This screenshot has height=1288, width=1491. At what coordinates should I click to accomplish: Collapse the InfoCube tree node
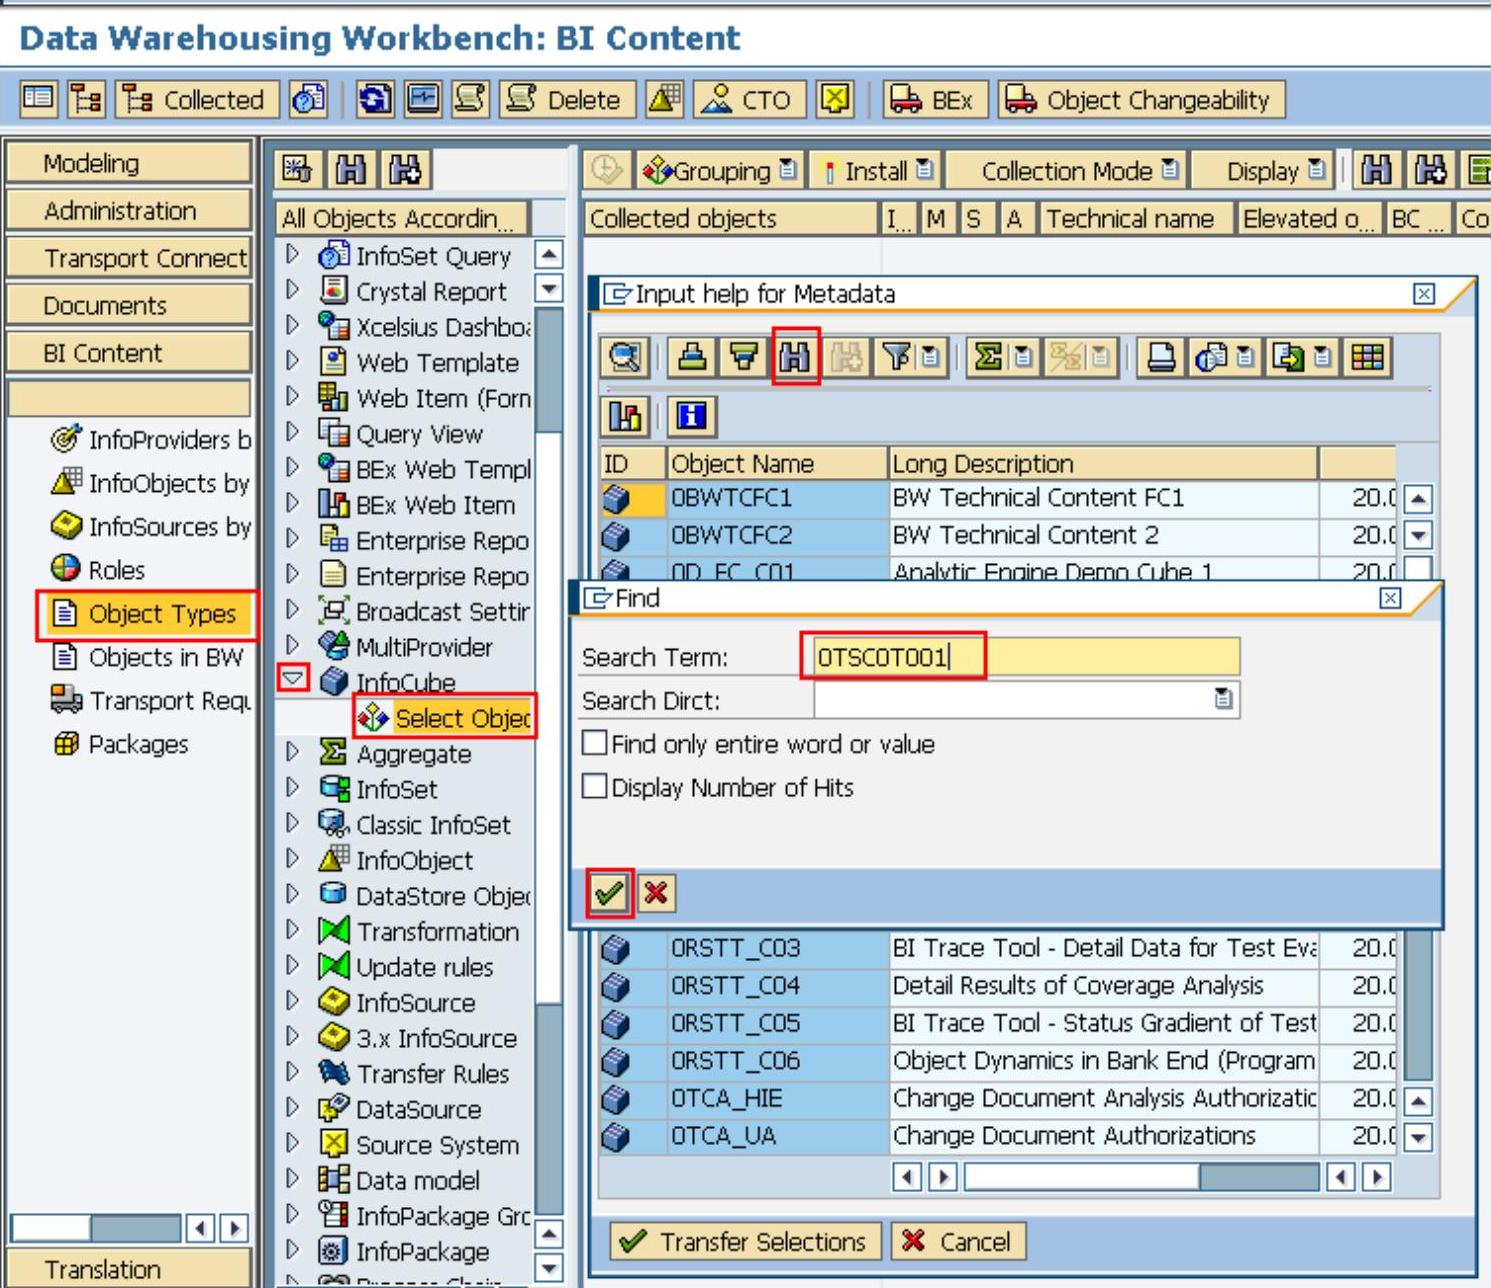pos(292,679)
